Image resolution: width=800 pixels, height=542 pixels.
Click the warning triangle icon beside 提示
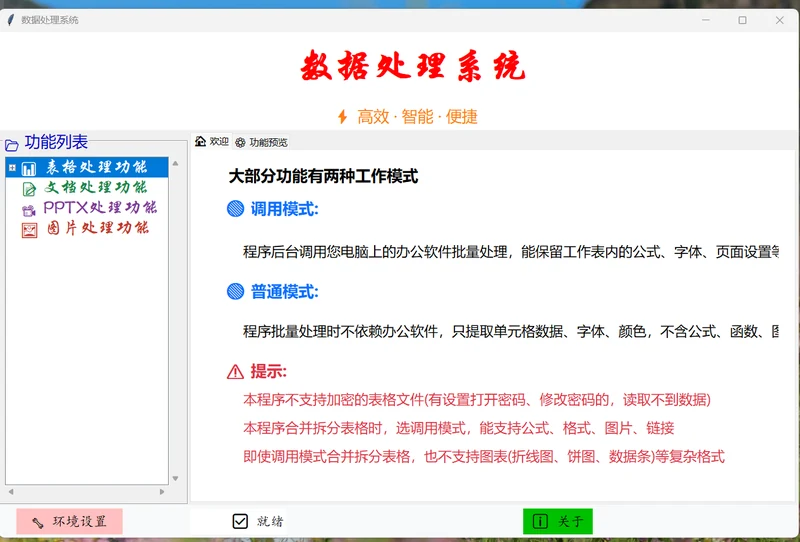tap(235, 372)
